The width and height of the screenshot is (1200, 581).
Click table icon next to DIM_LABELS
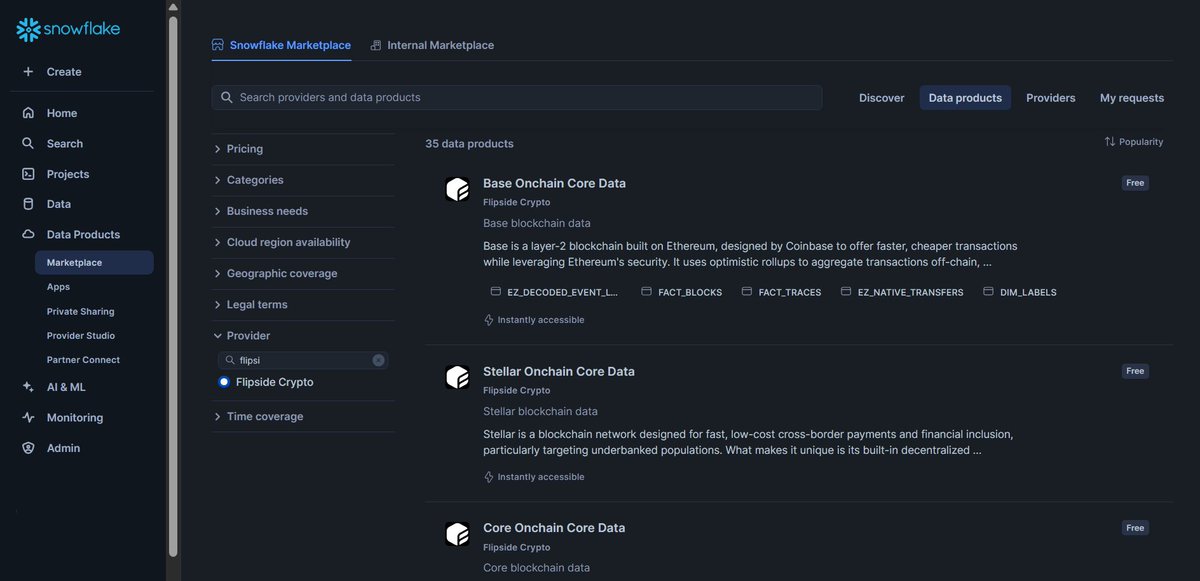(x=988, y=292)
